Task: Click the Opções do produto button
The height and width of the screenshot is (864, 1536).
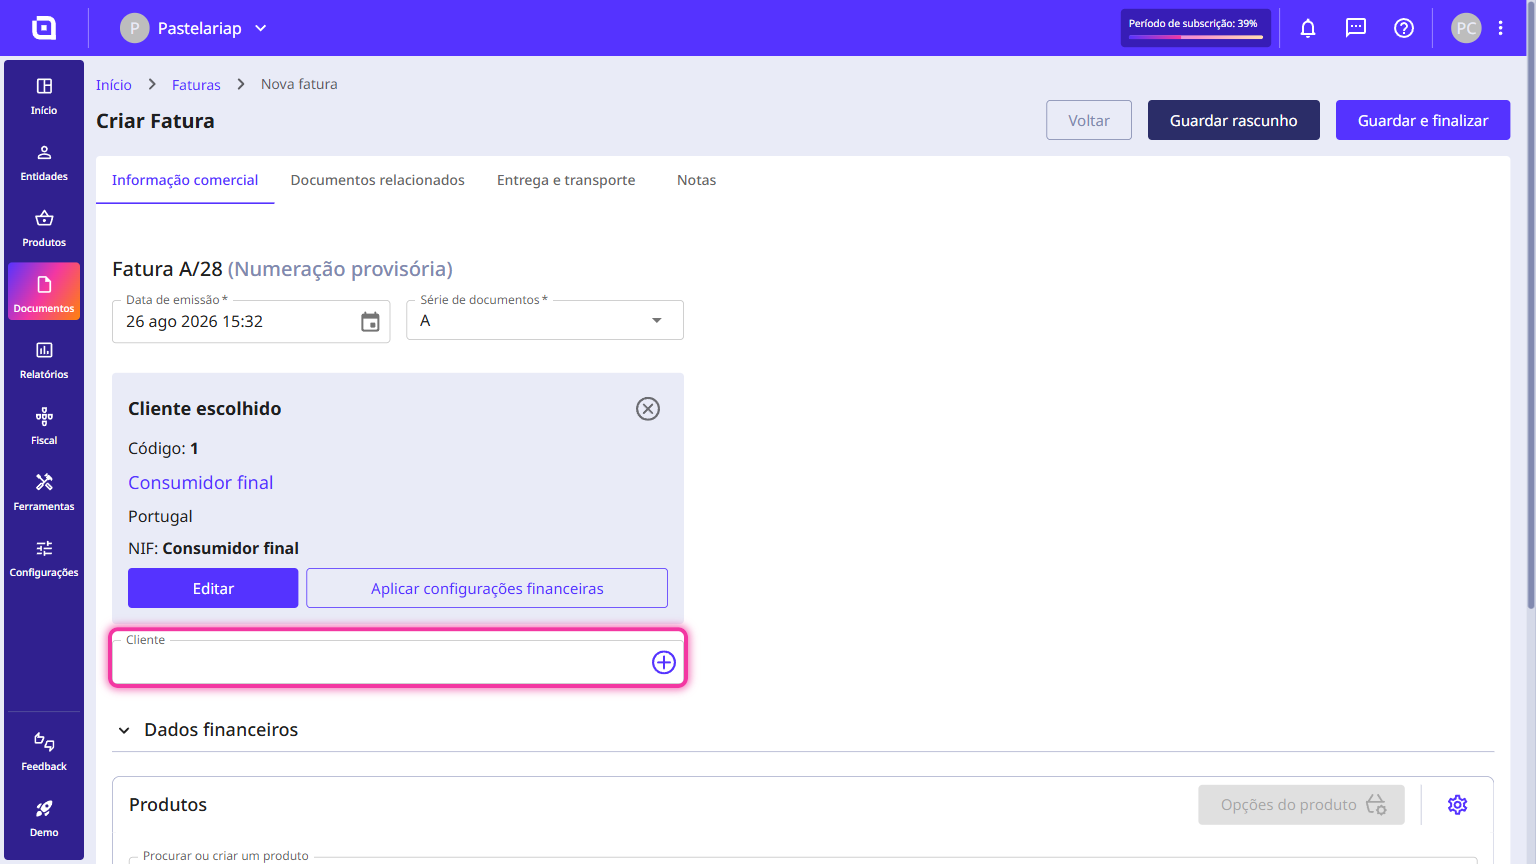Action: [x=1301, y=805]
